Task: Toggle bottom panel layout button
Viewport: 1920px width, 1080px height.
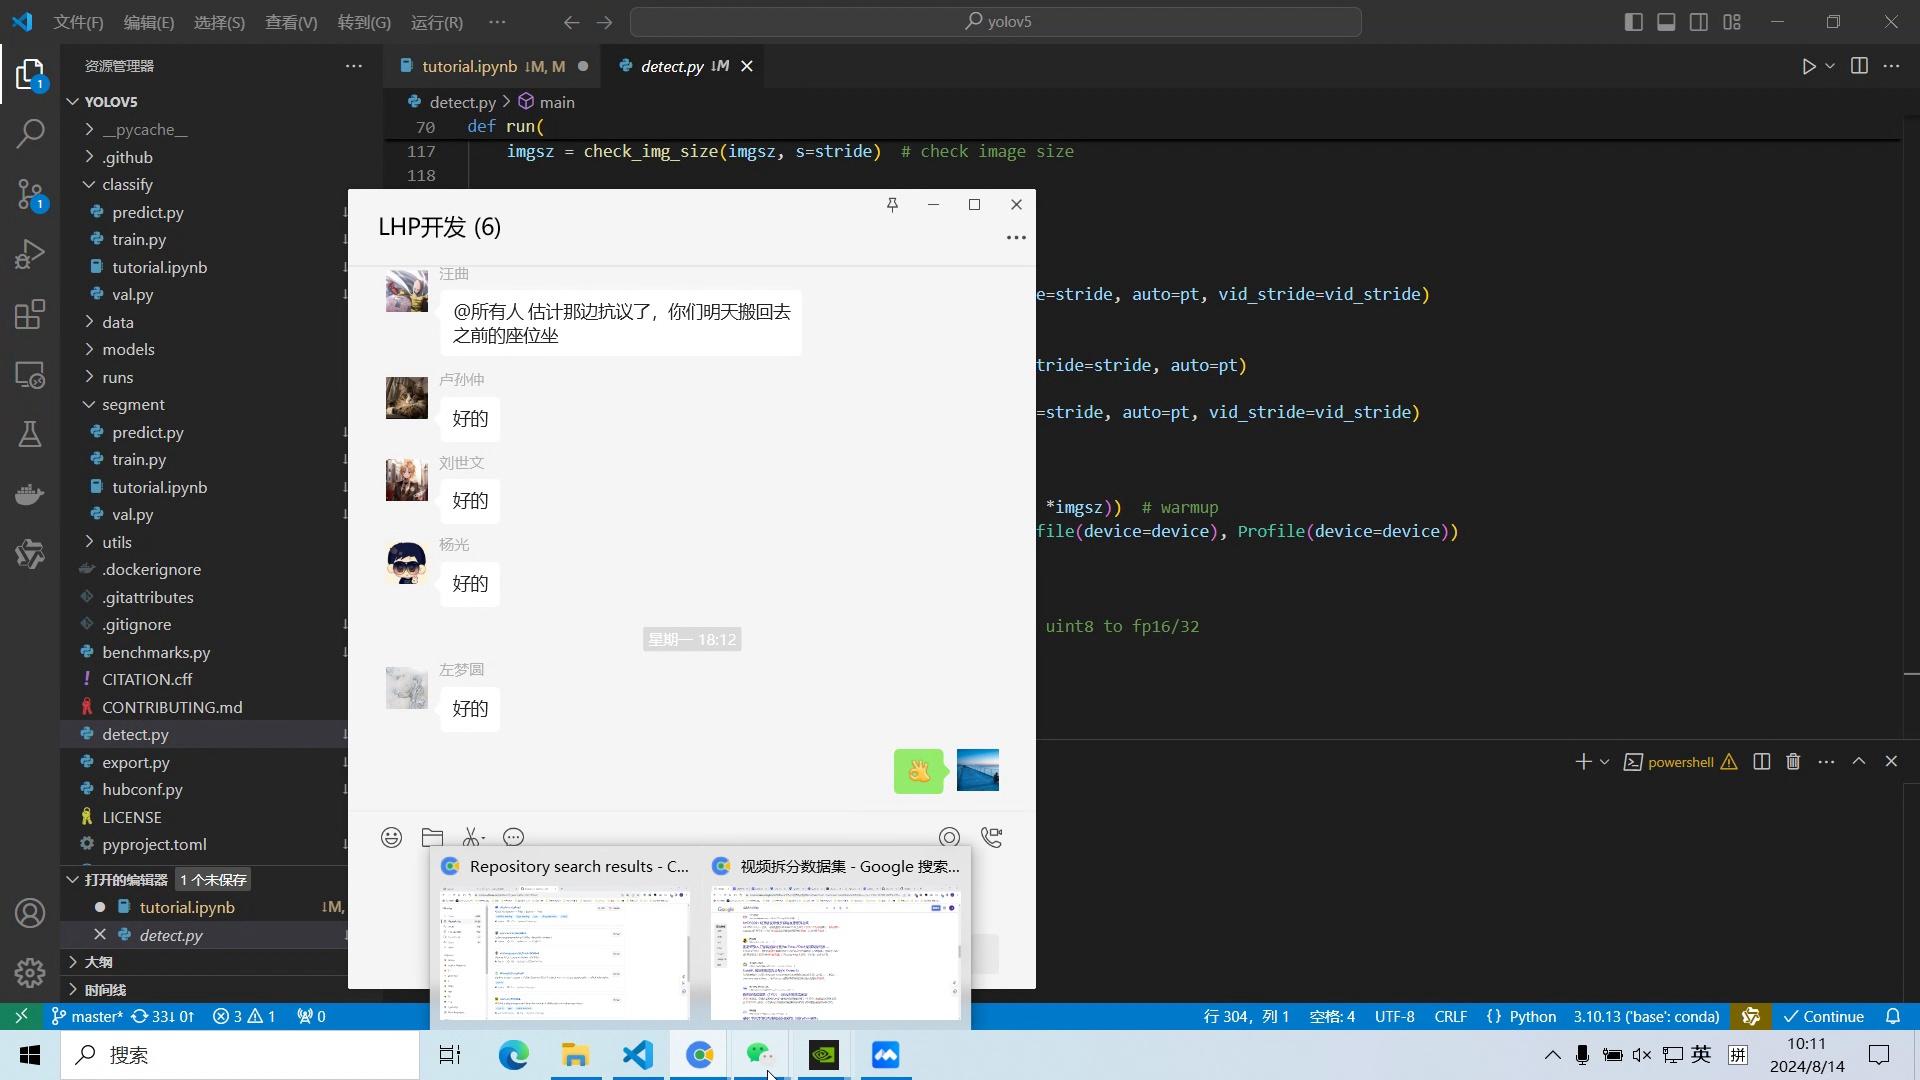Action: 1666,22
